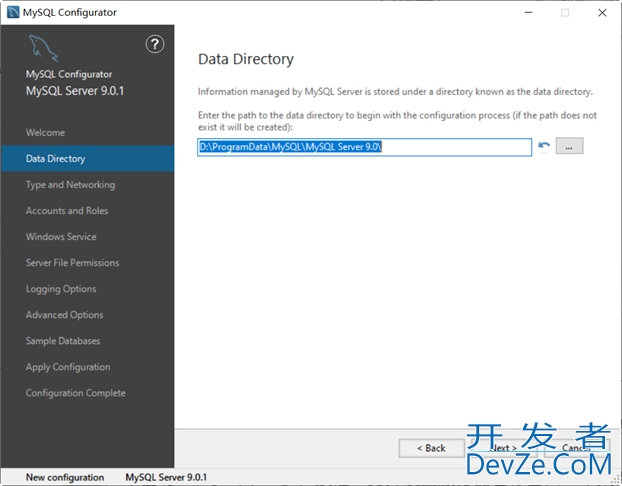Click the MySQL dolphin logo
622x486 pixels.
click(x=44, y=48)
